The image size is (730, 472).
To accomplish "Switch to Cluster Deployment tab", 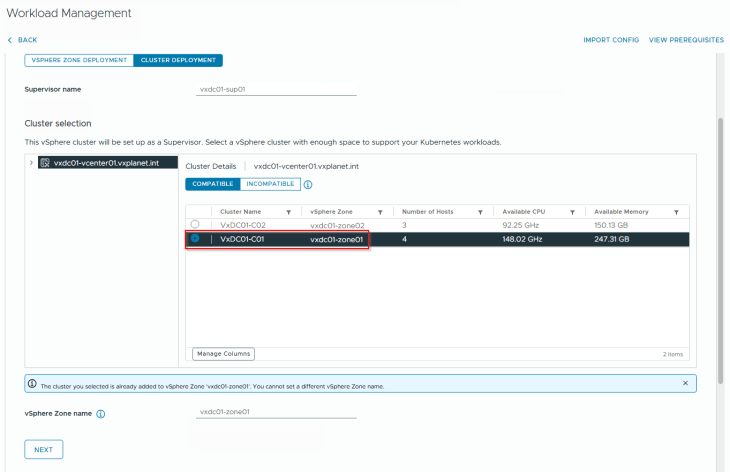I will click(178, 60).
